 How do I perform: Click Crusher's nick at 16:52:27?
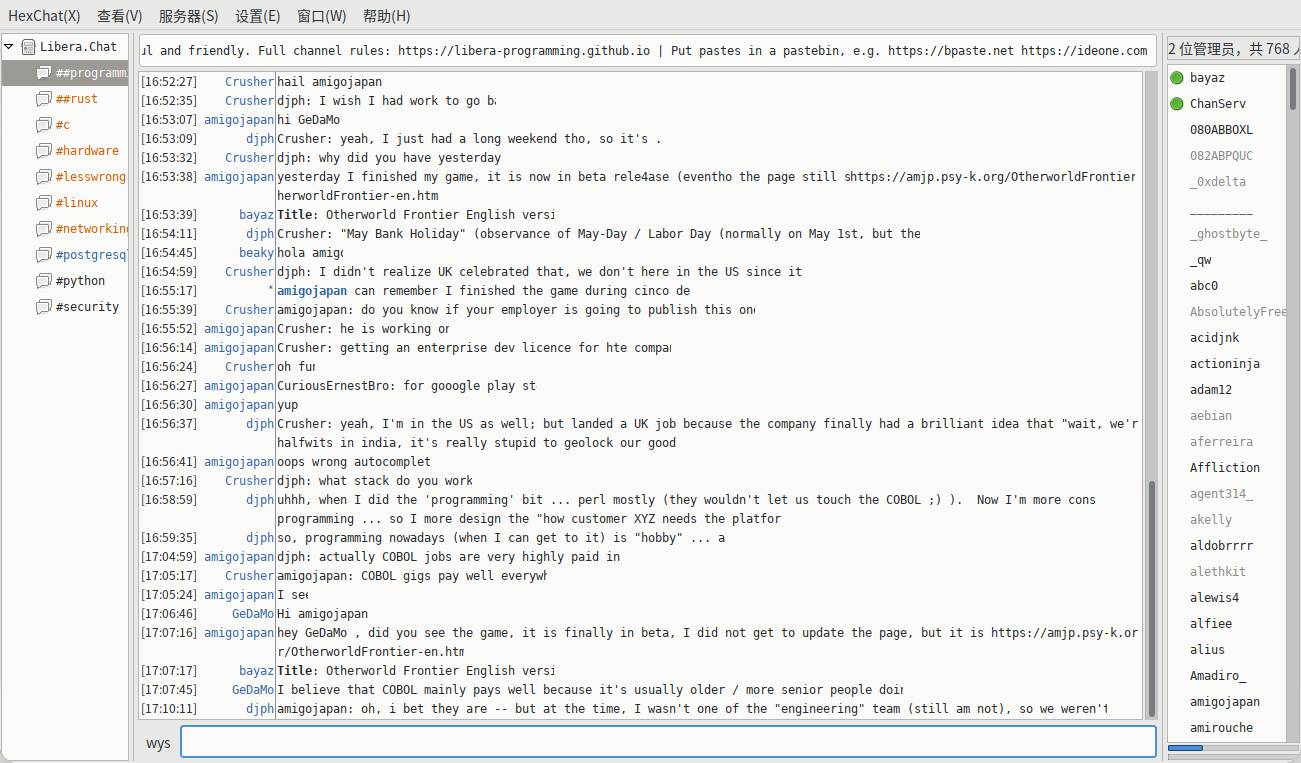click(x=249, y=82)
